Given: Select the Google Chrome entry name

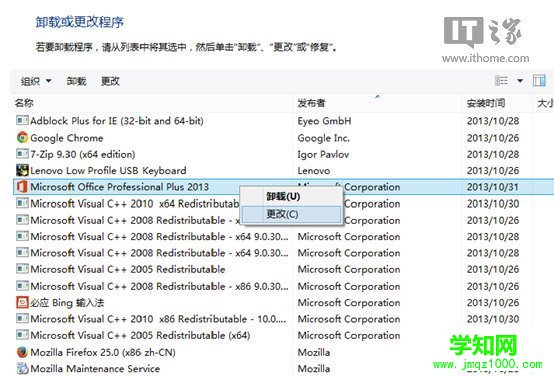Looking at the screenshot, I should click(x=67, y=138).
